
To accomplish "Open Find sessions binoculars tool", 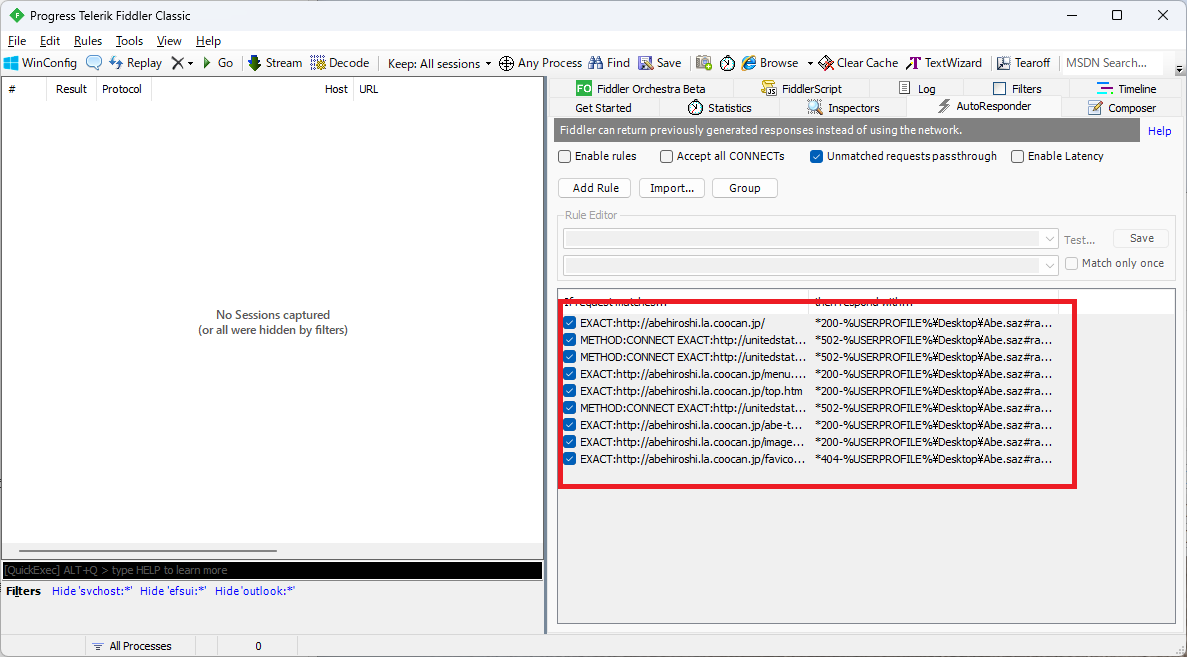I will click(x=609, y=63).
